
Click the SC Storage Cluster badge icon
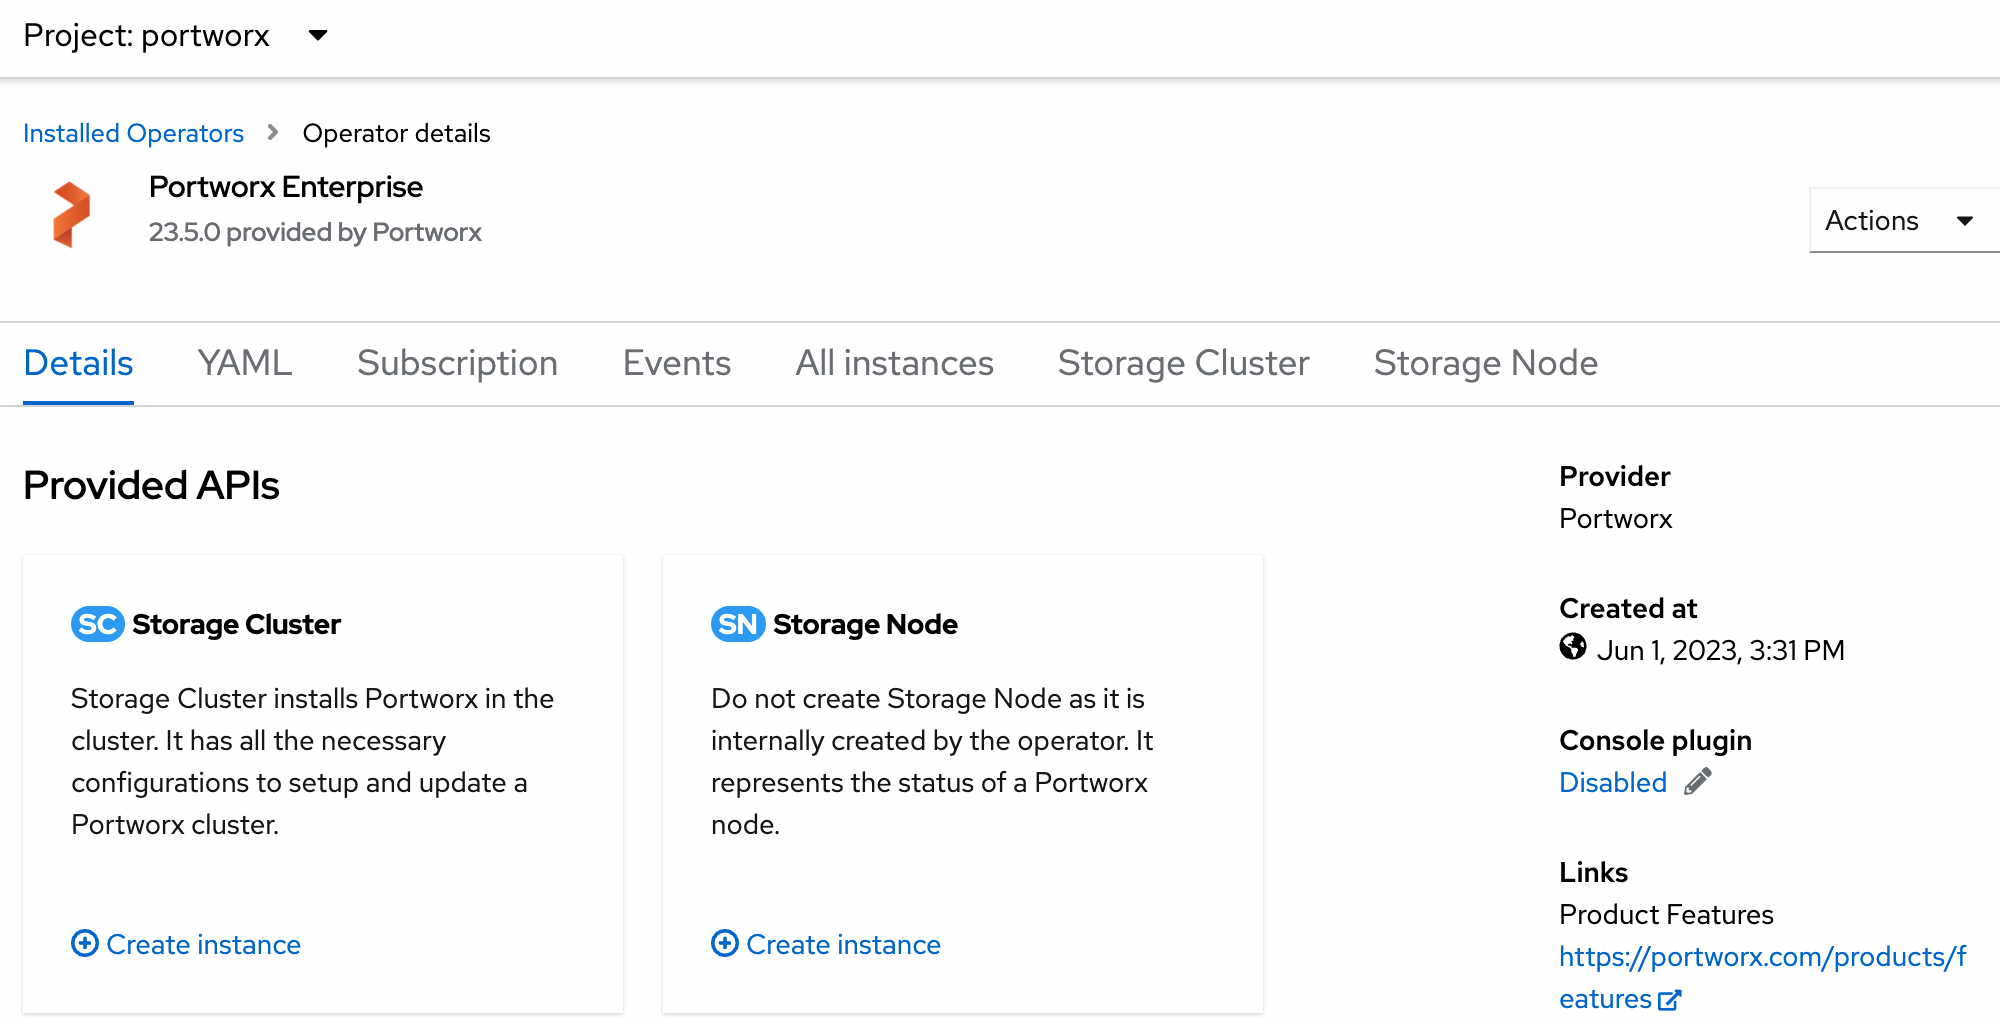[97, 624]
